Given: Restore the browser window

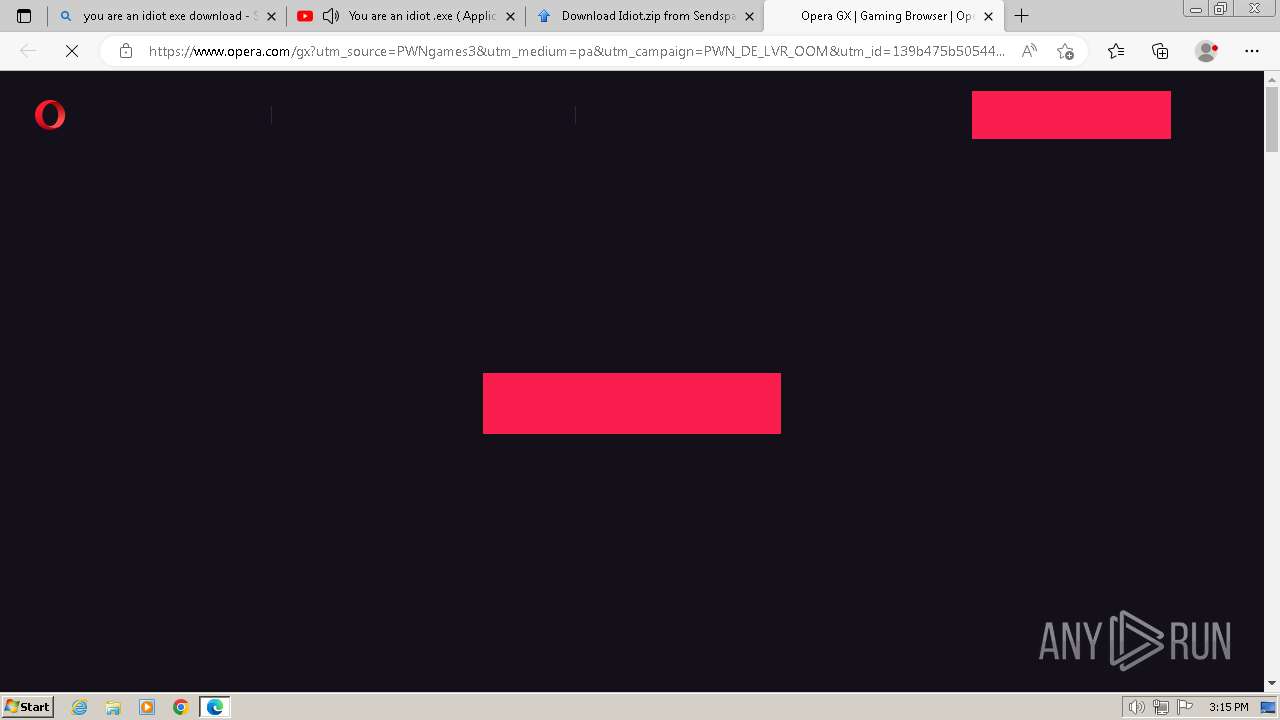Looking at the screenshot, I should pyautogui.click(x=1221, y=8).
